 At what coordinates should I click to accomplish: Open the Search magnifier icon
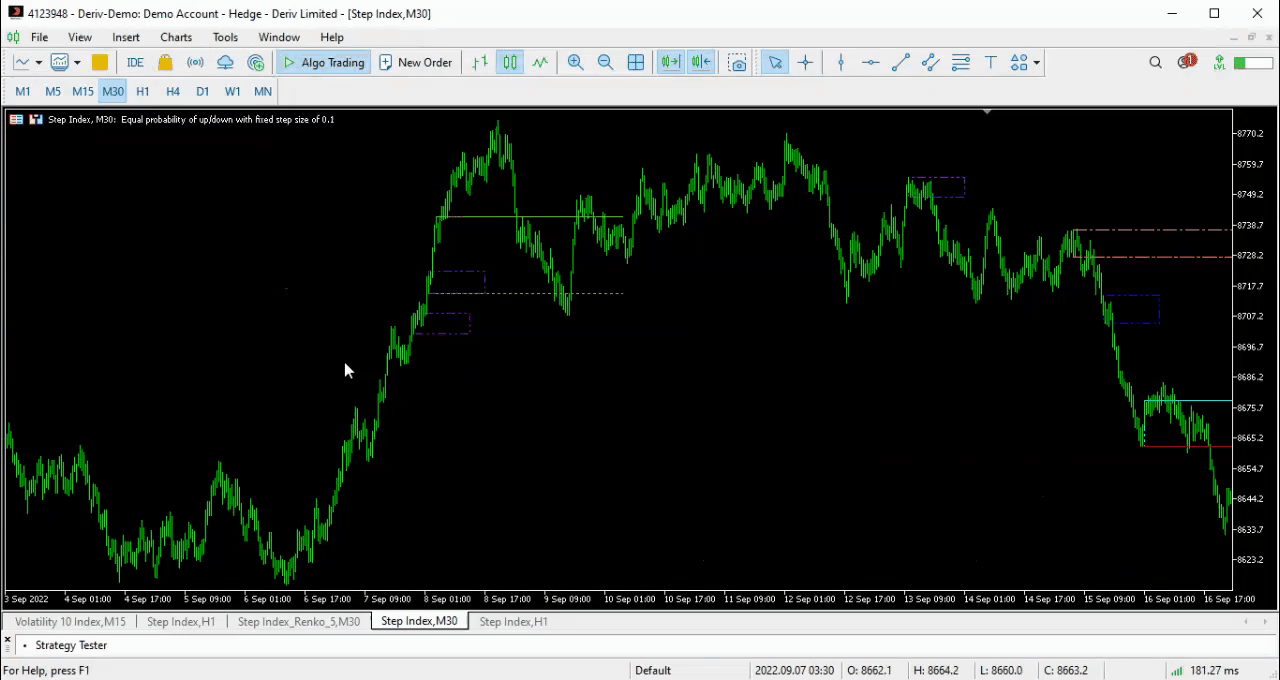[1155, 62]
